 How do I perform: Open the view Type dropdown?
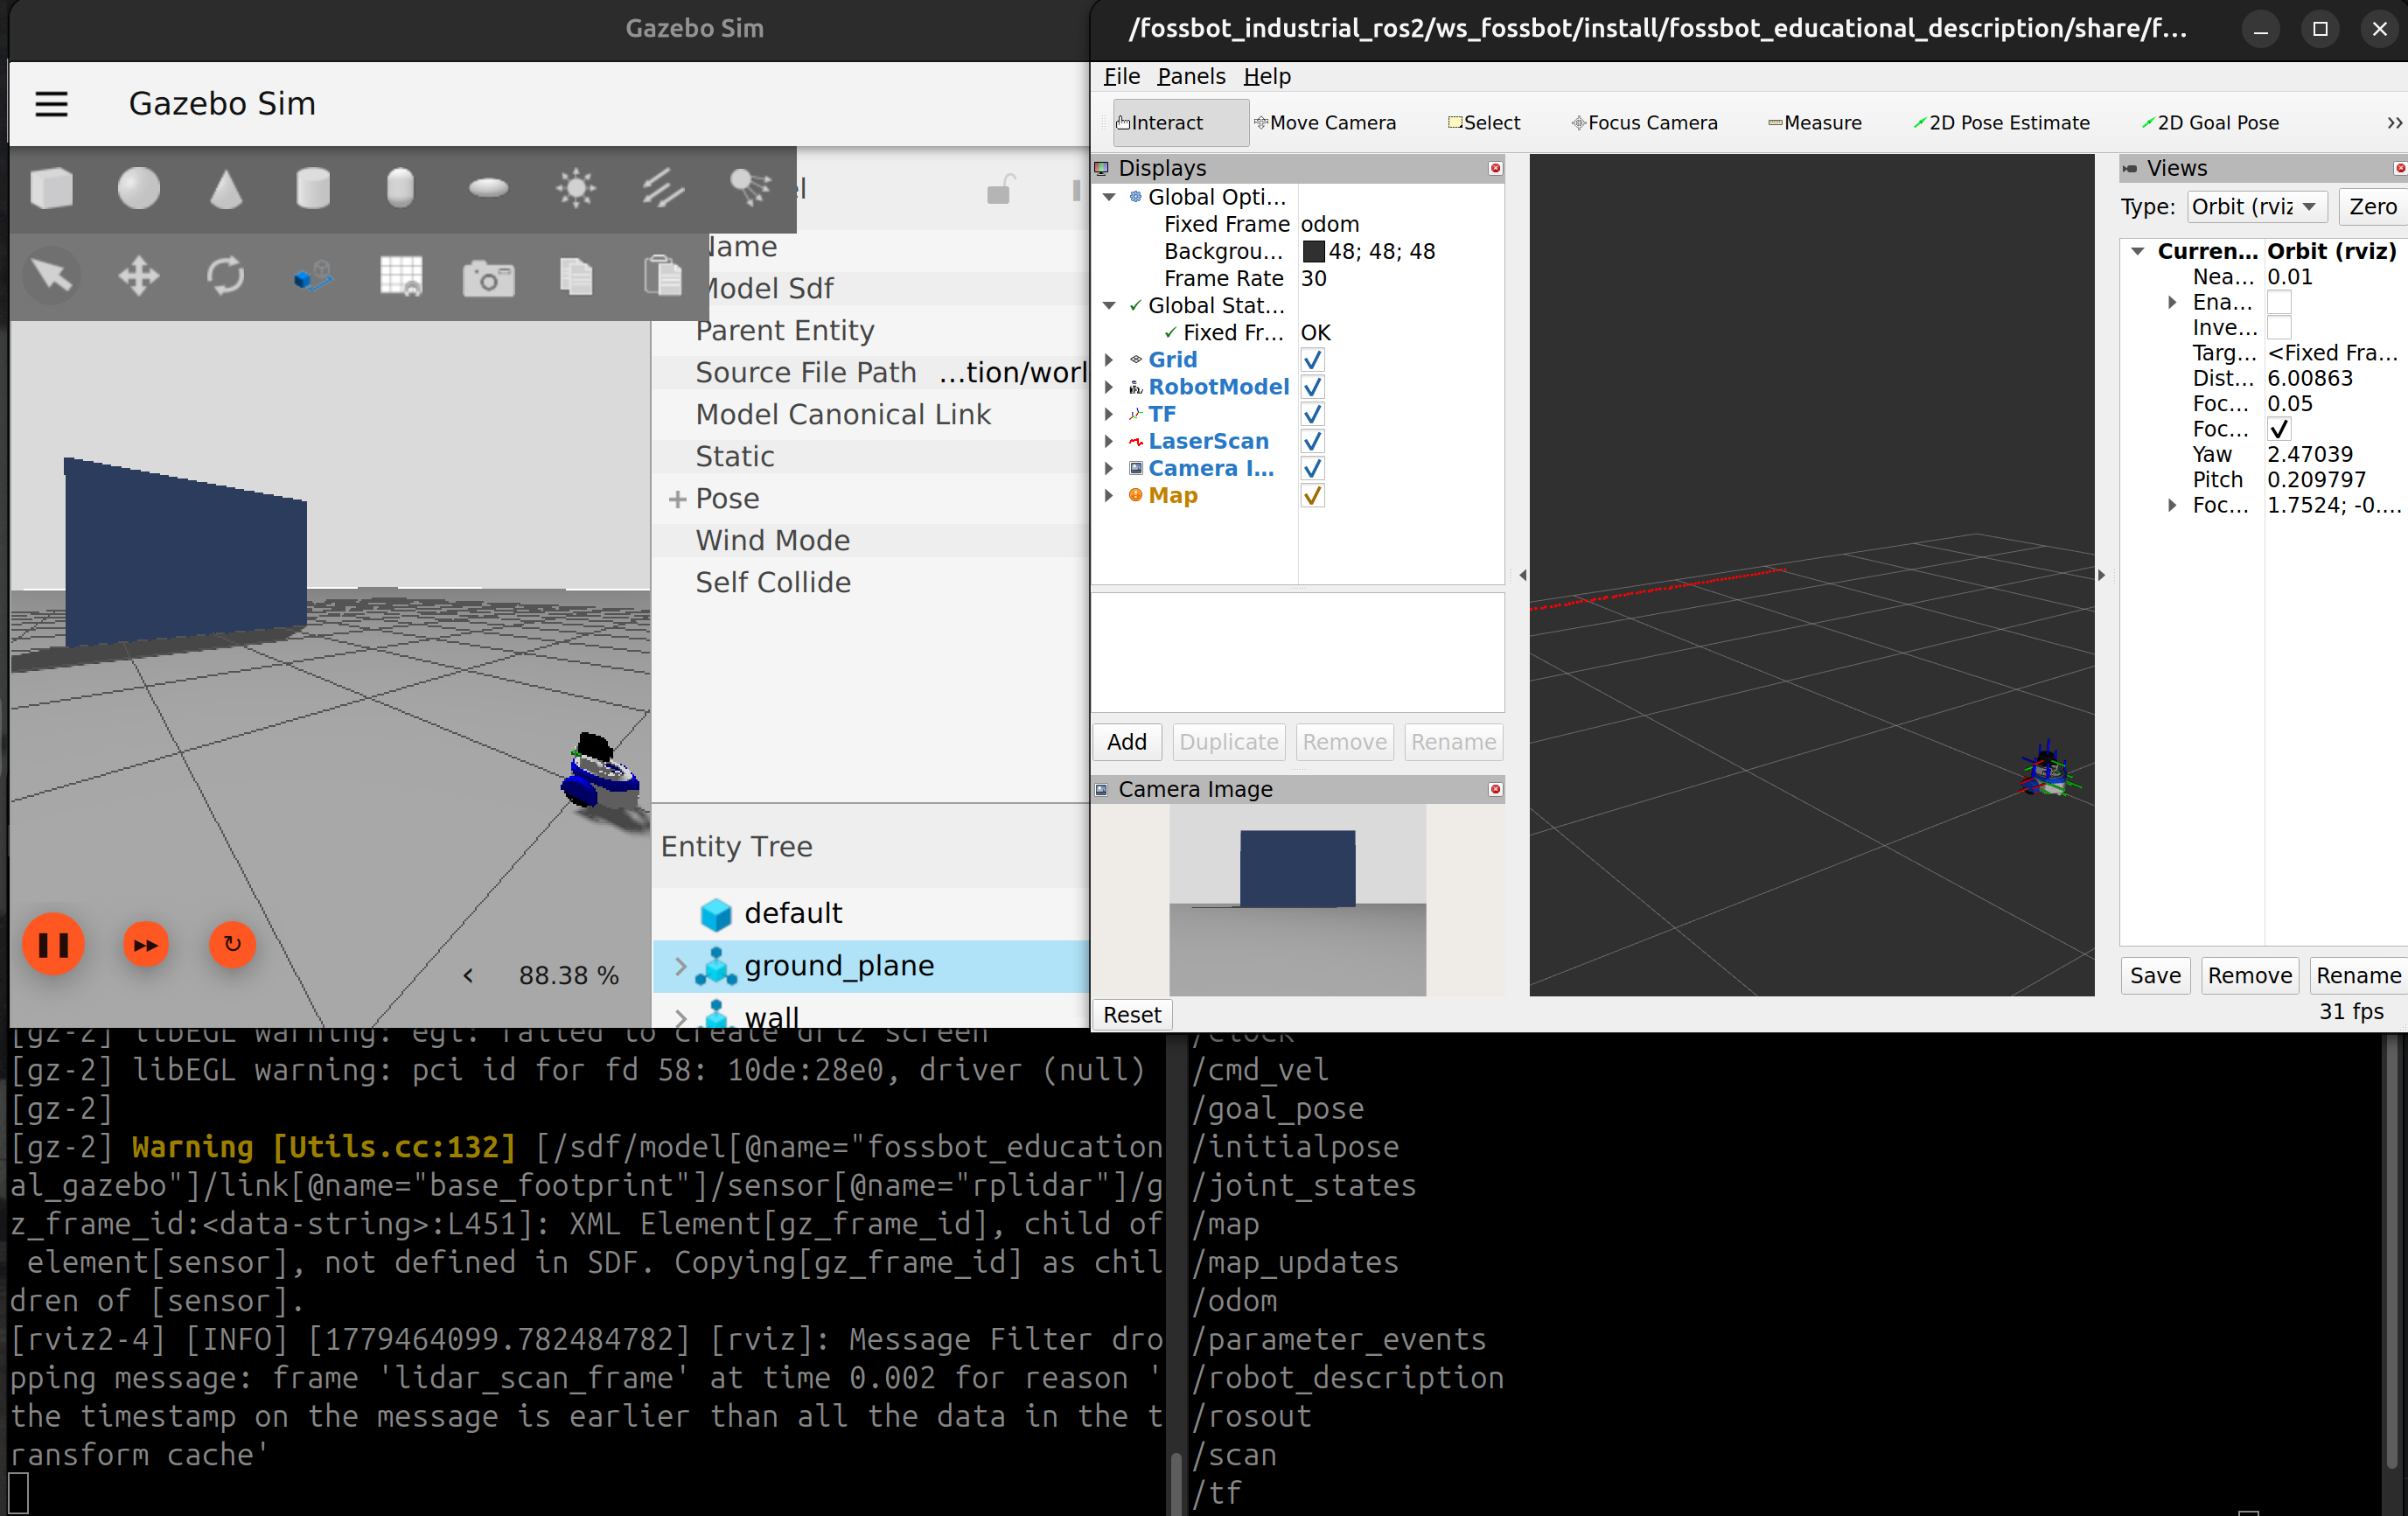pos(2256,207)
